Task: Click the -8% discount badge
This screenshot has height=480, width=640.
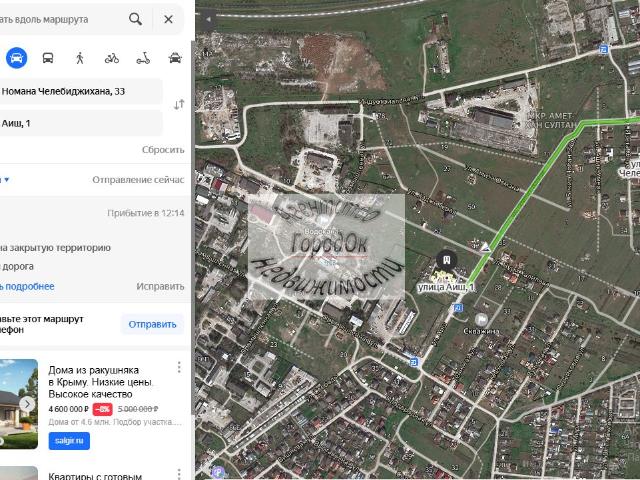Action: point(102,409)
